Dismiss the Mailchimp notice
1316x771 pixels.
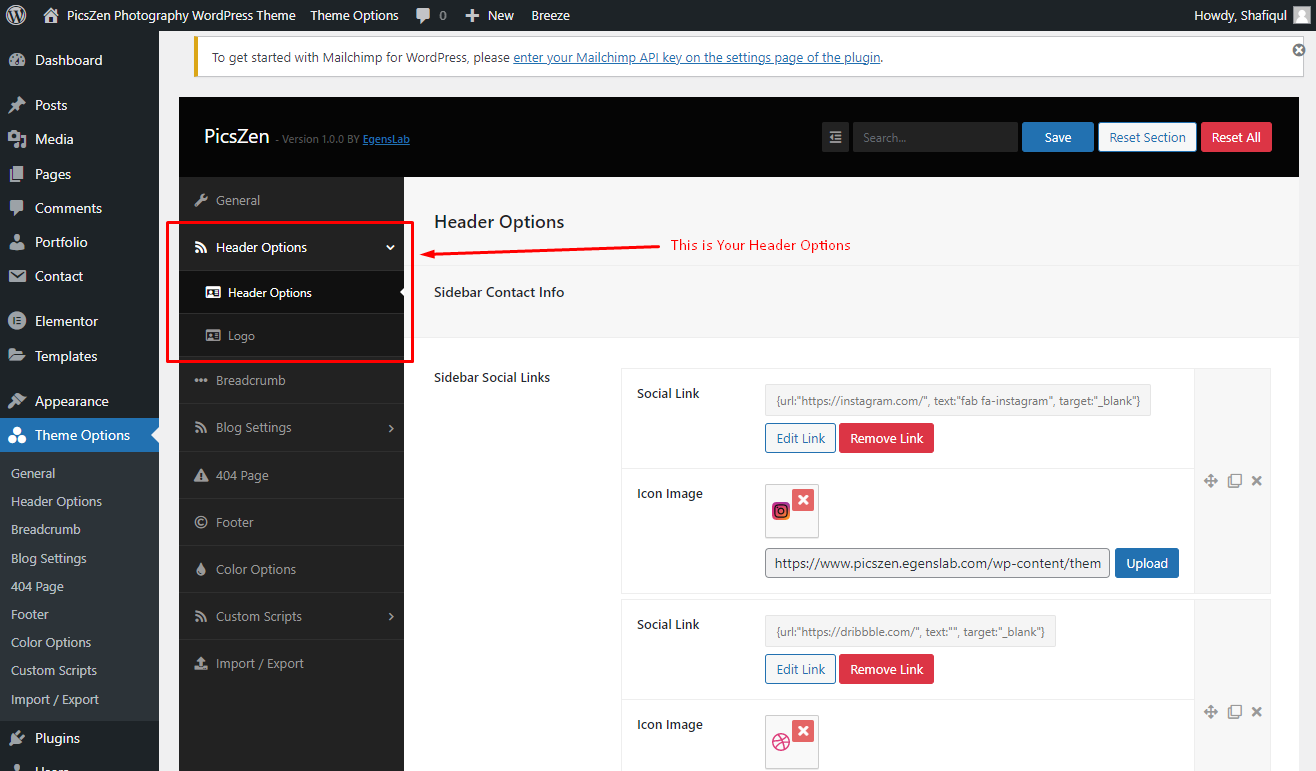pyautogui.click(x=1299, y=49)
